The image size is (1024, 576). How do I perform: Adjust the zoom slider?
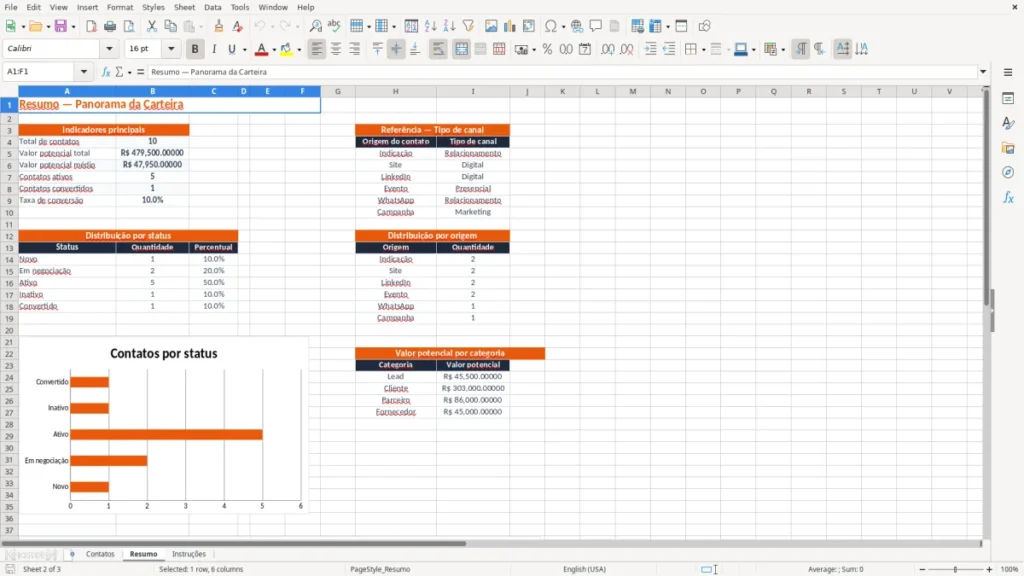pyautogui.click(x=955, y=569)
